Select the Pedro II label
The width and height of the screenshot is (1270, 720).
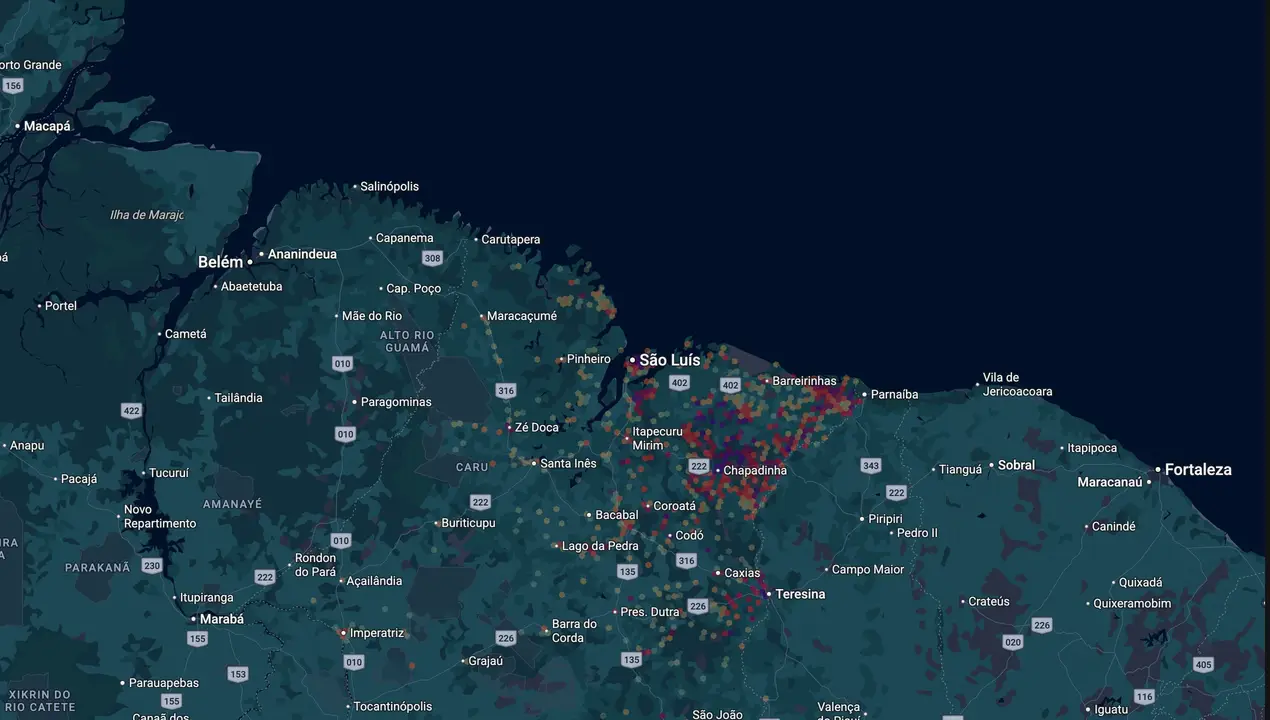tap(917, 533)
